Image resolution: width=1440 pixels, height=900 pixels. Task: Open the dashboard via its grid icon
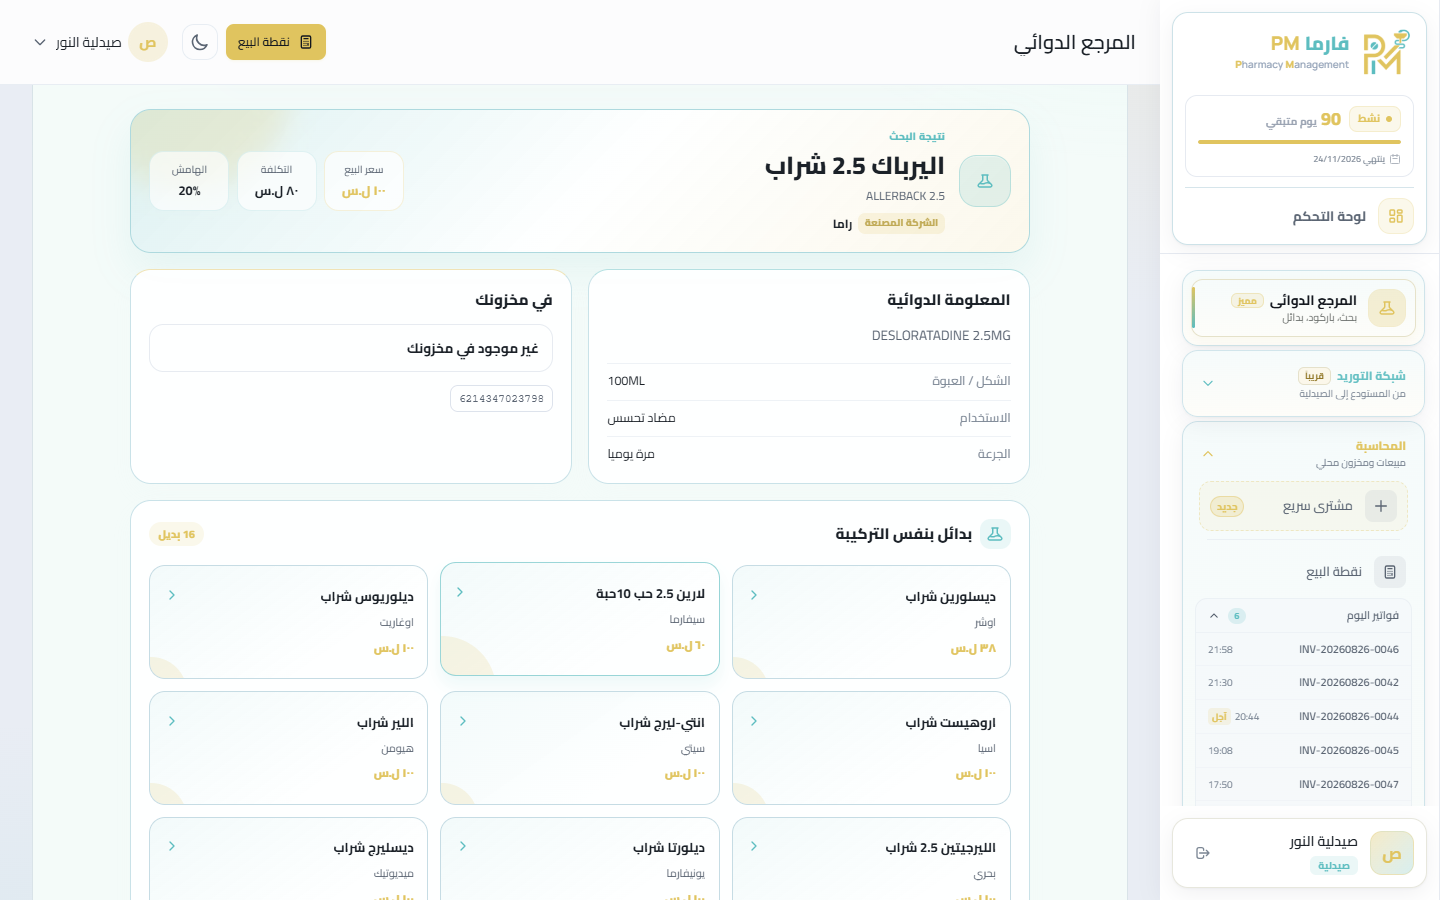[1396, 216]
